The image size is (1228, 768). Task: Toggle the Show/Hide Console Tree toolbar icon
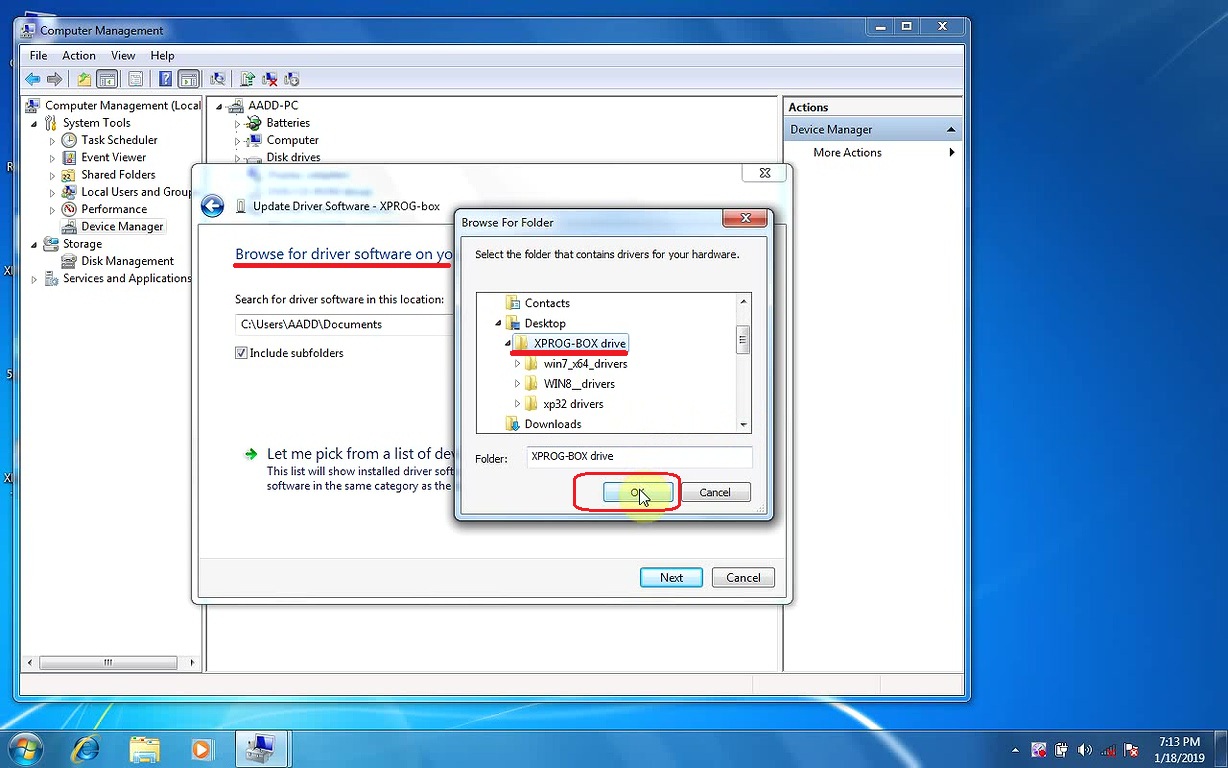coord(107,79)
